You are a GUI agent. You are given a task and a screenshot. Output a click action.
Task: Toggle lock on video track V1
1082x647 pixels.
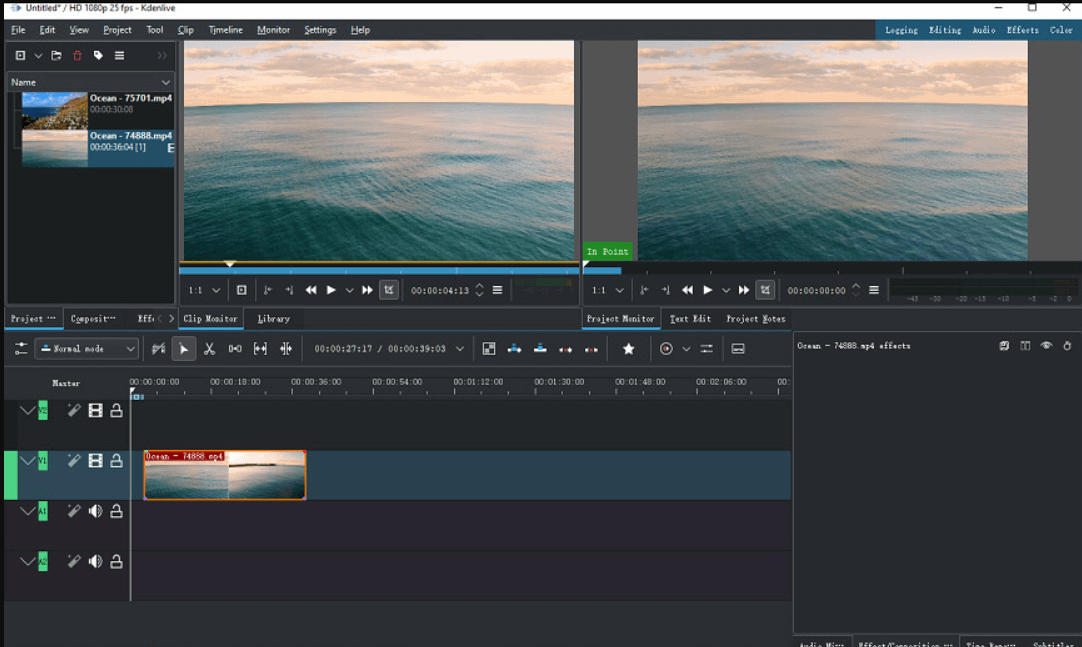point(116,461)
